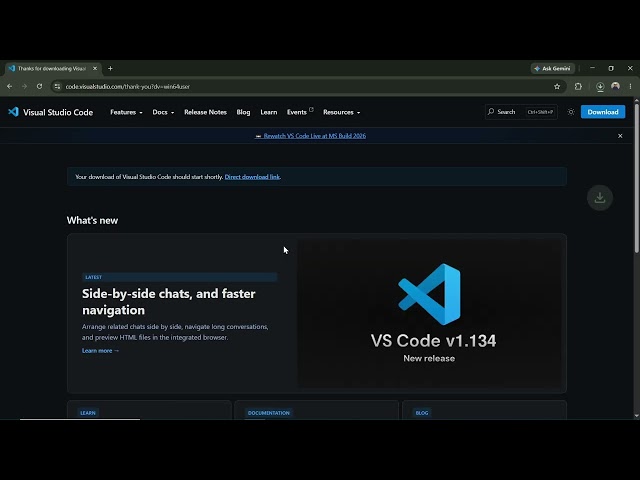Minimize the Chrome browser window
The width and height of the screenshot is (640, 480).
[x=592, y=68]
